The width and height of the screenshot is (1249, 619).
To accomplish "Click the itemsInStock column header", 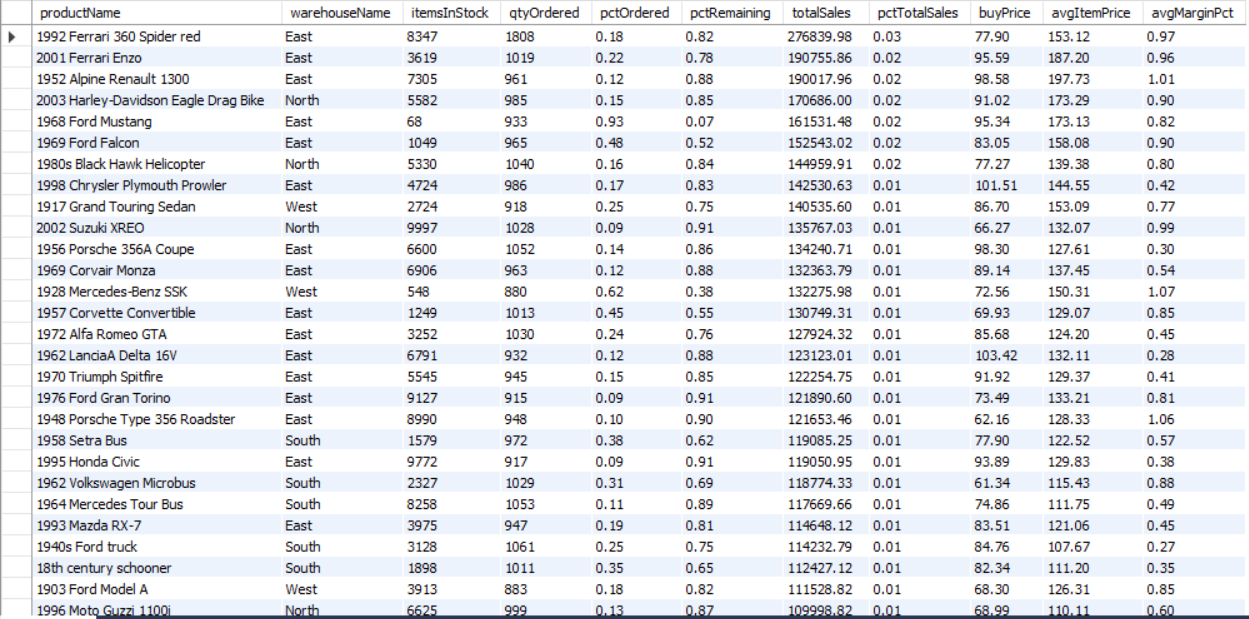I will coord(450,13).
